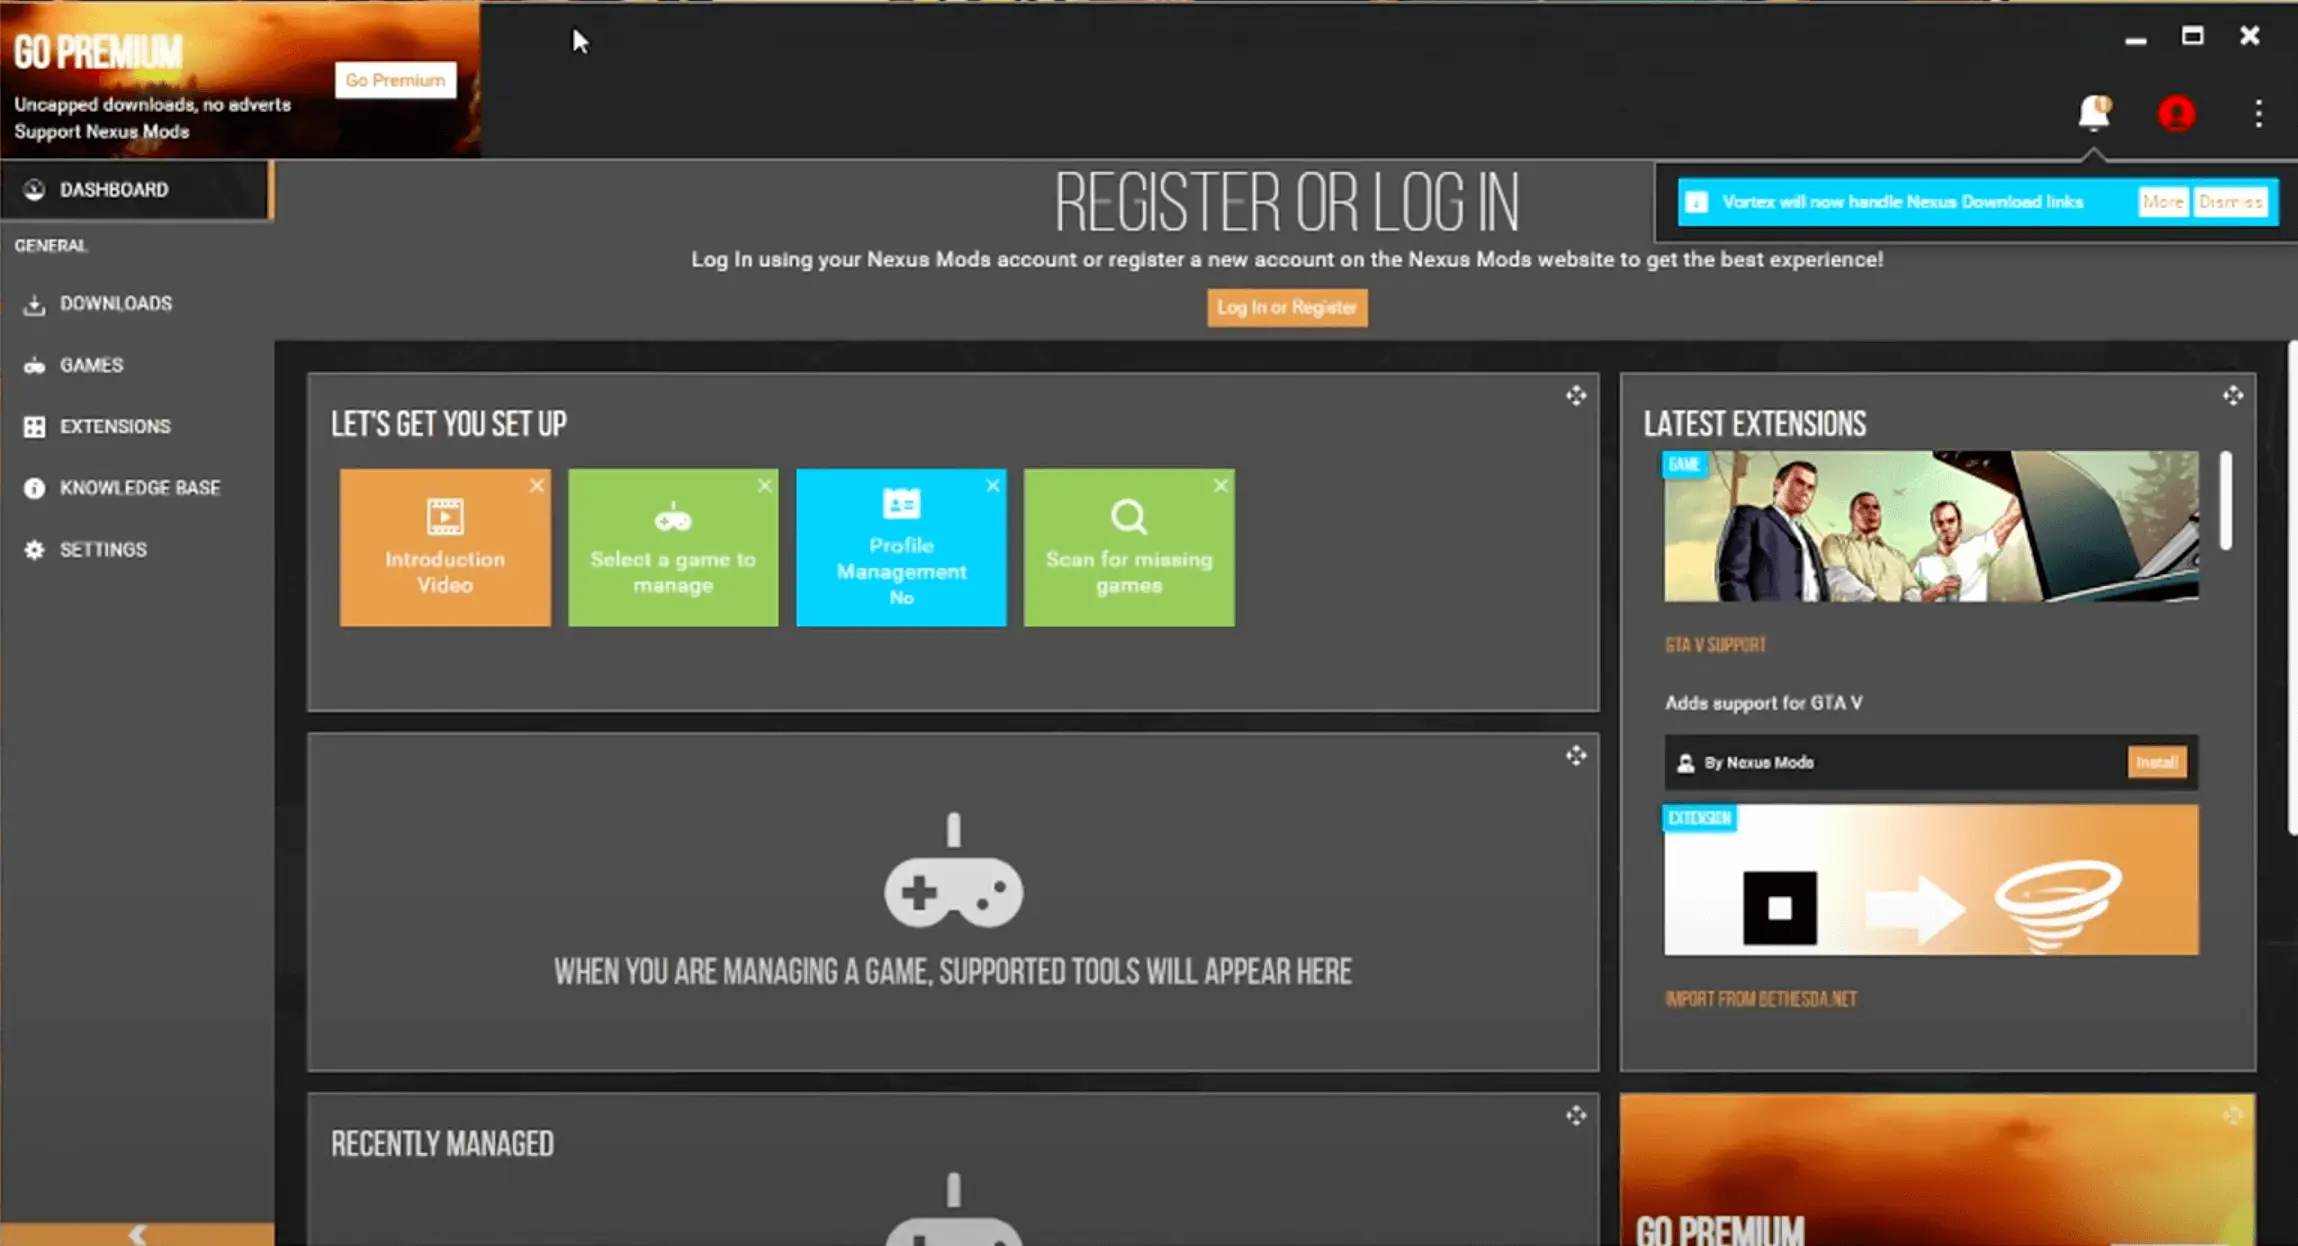The image size is (2298, 1246).
Task: Click the EXTENSION tag on Bethesda thumbnail
Action: 1699,818
